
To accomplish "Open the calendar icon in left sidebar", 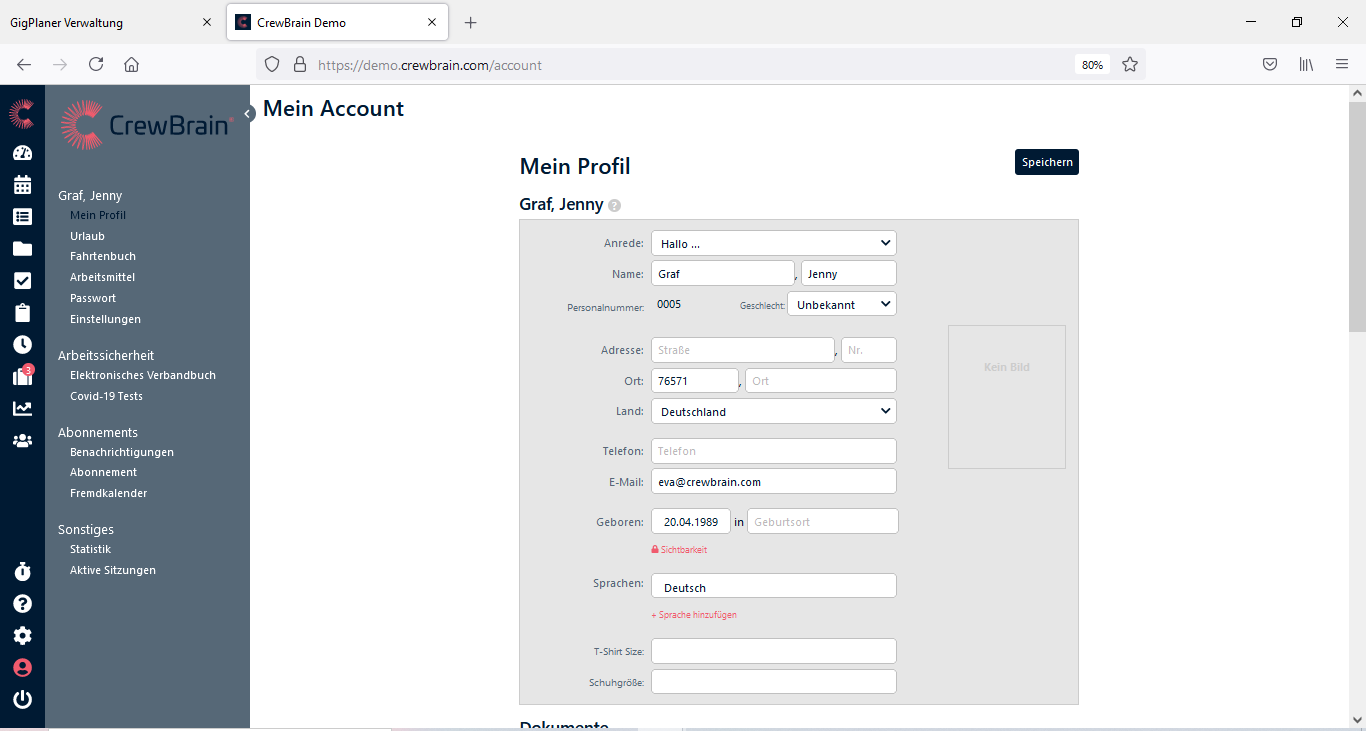I will (x=22, y=185).
